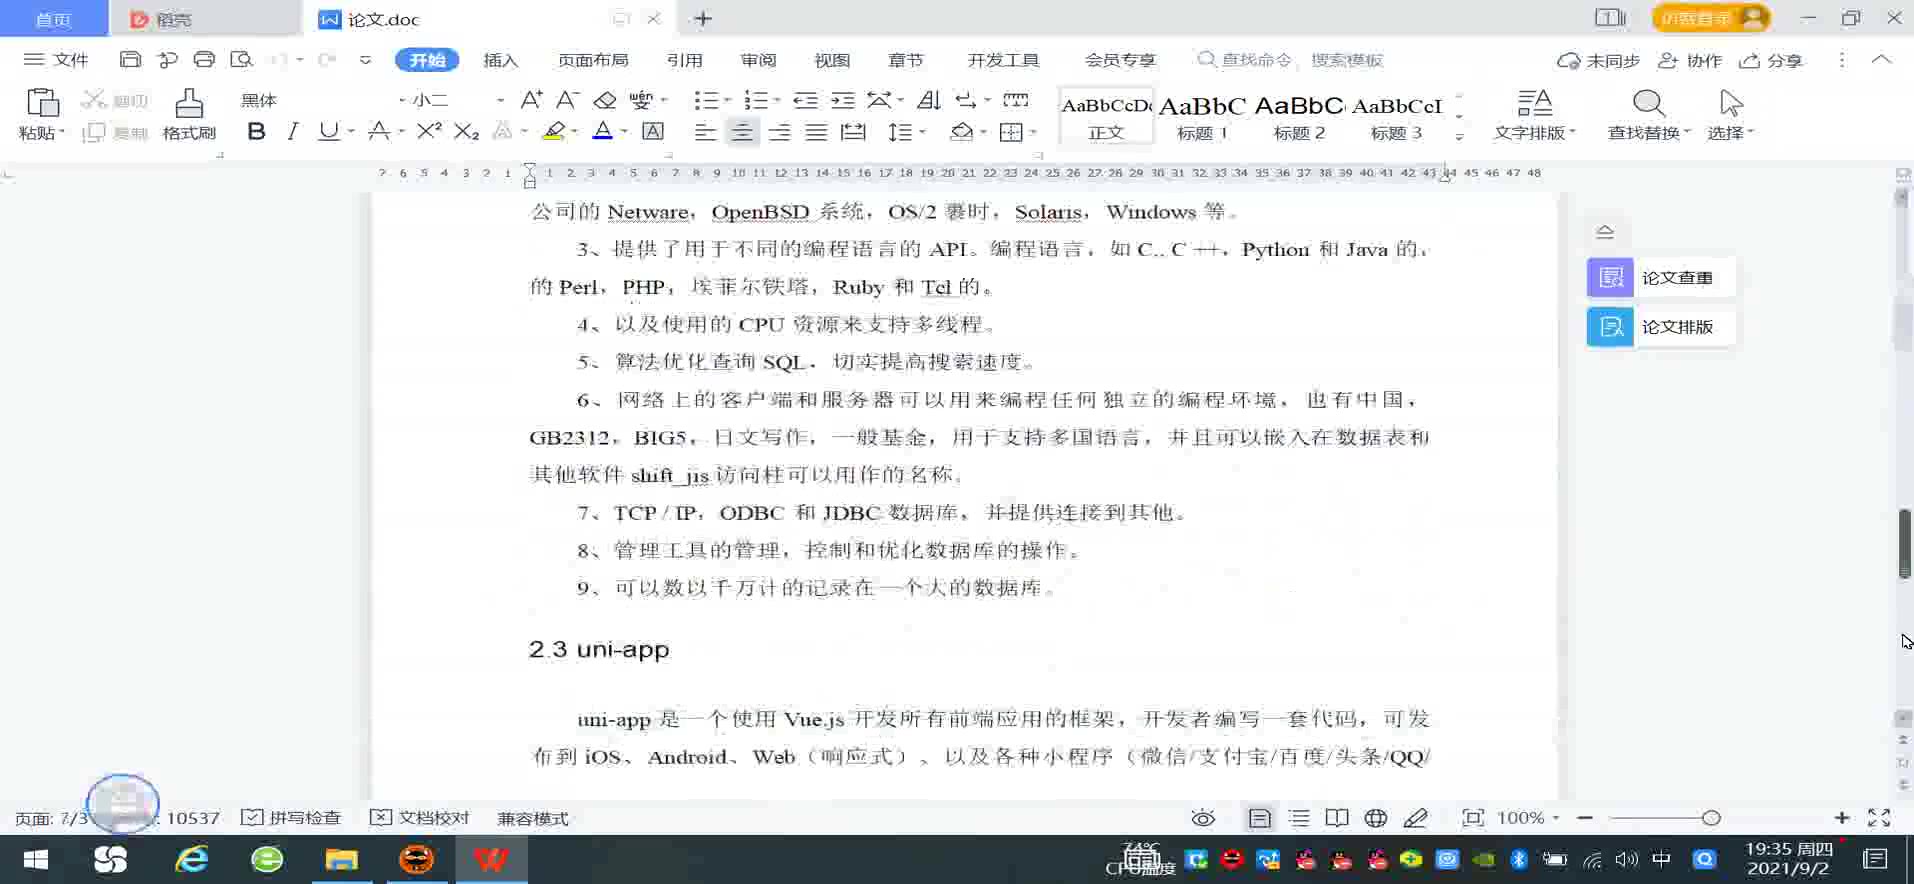Align text left
The image size is (1914, 884).
(x=705, y=132)
